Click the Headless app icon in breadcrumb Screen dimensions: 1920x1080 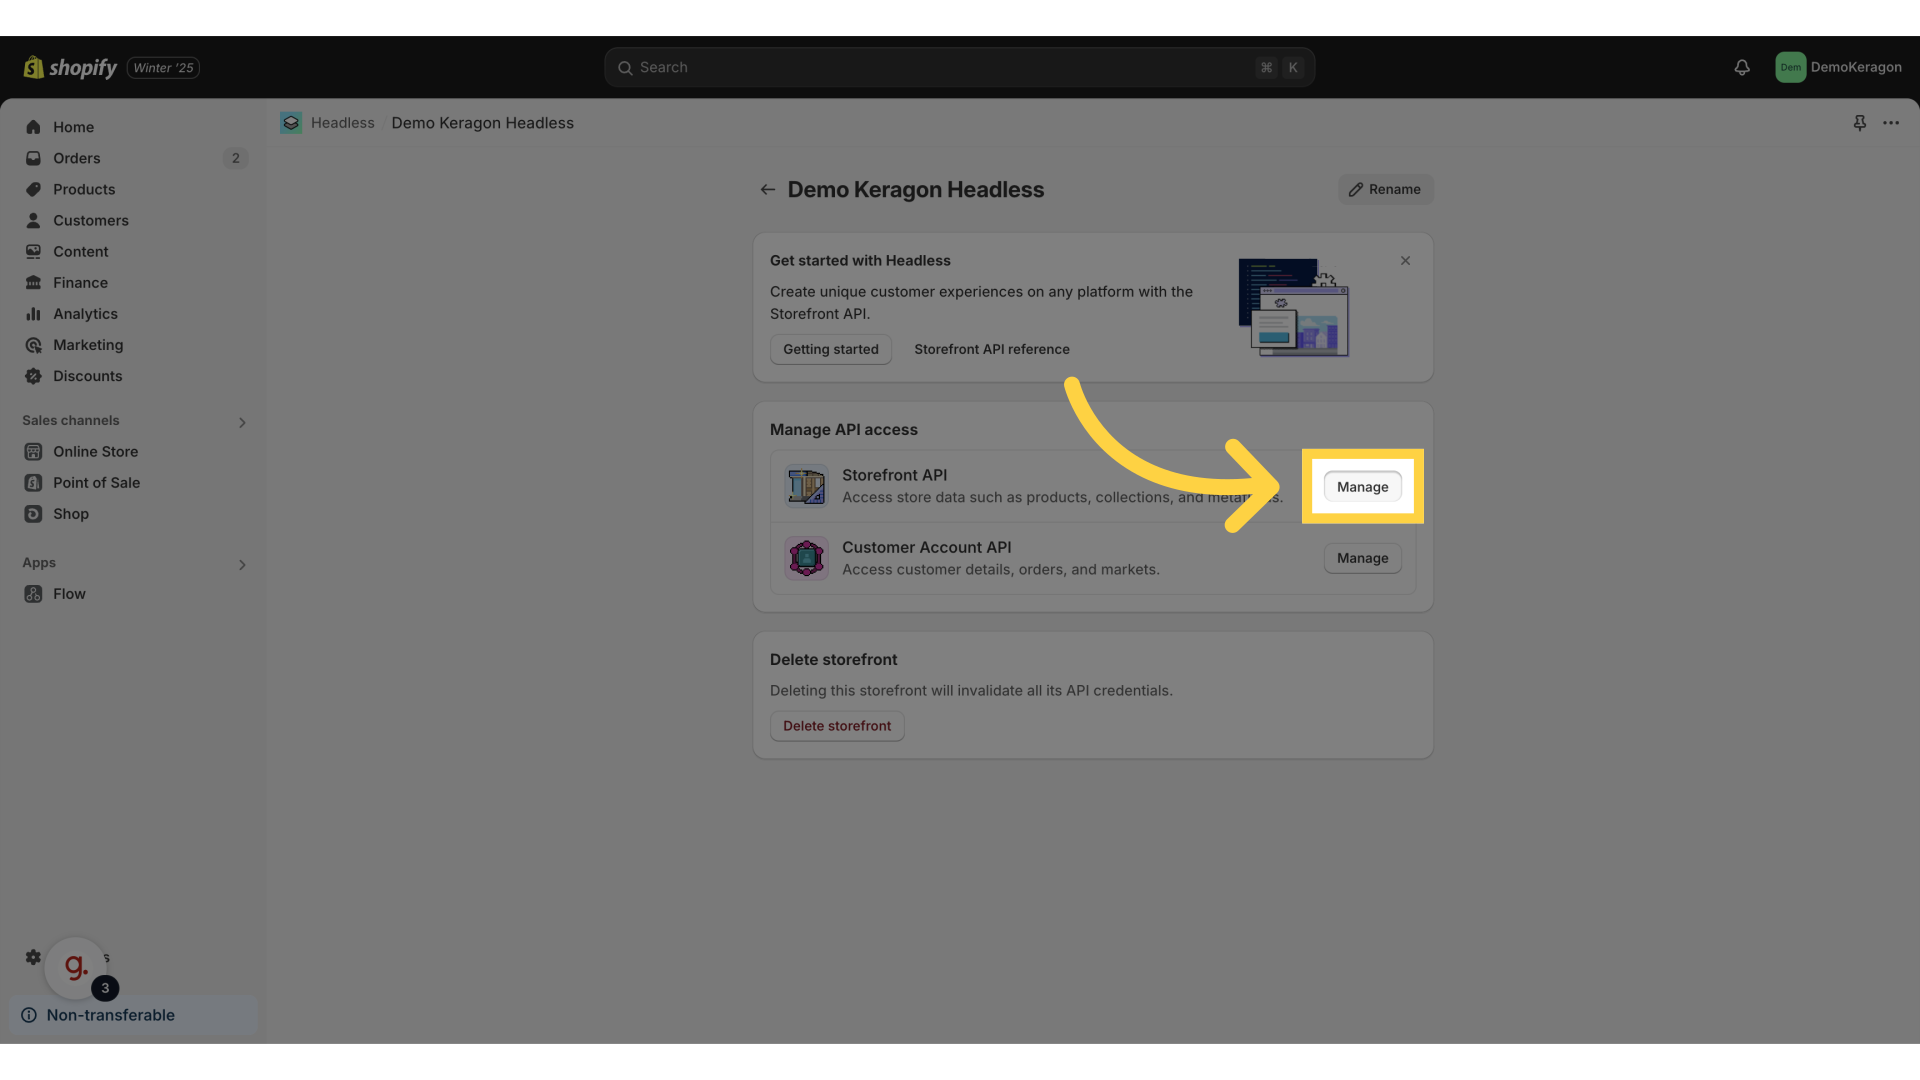(291, 122)
